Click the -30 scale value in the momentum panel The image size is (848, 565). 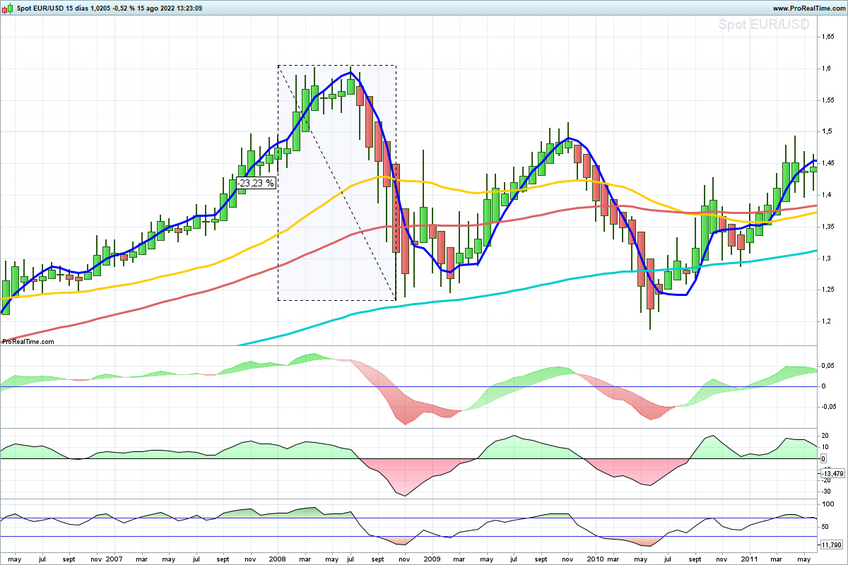826,491
